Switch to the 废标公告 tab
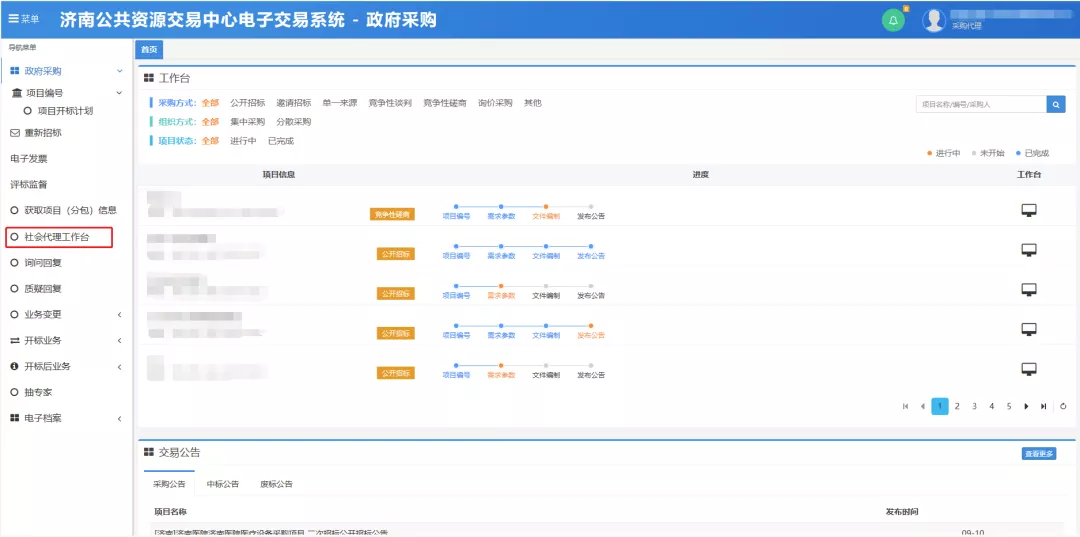 click(x=276, y=484)
